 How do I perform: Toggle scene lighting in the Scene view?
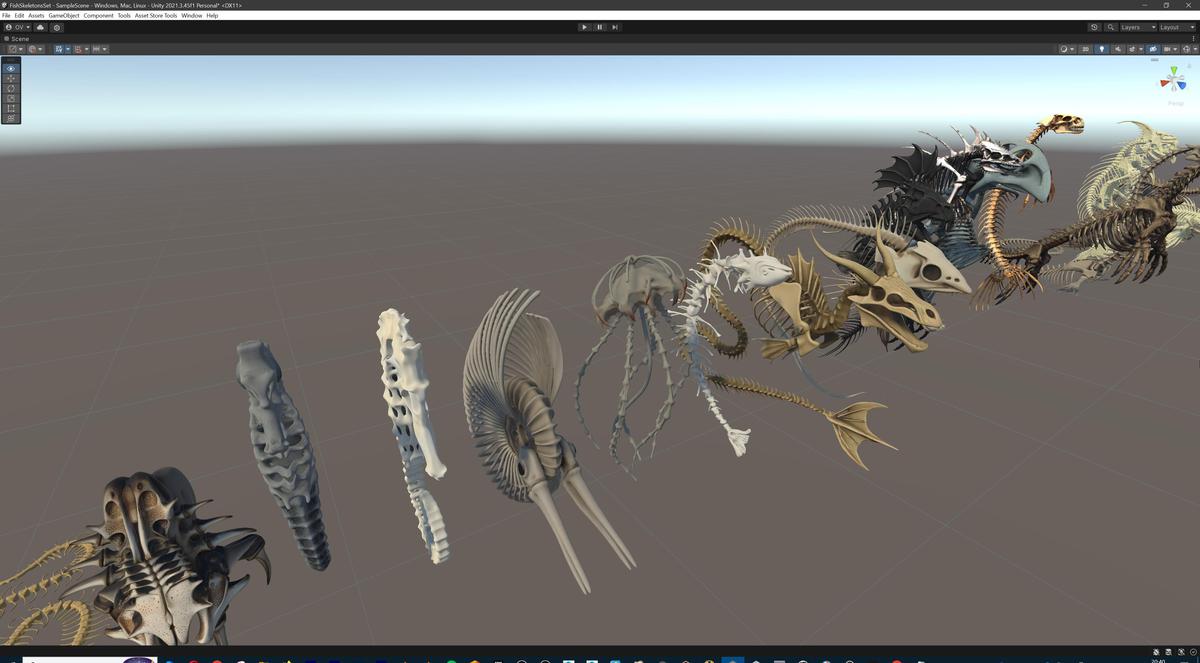(x=1102, y=48)
